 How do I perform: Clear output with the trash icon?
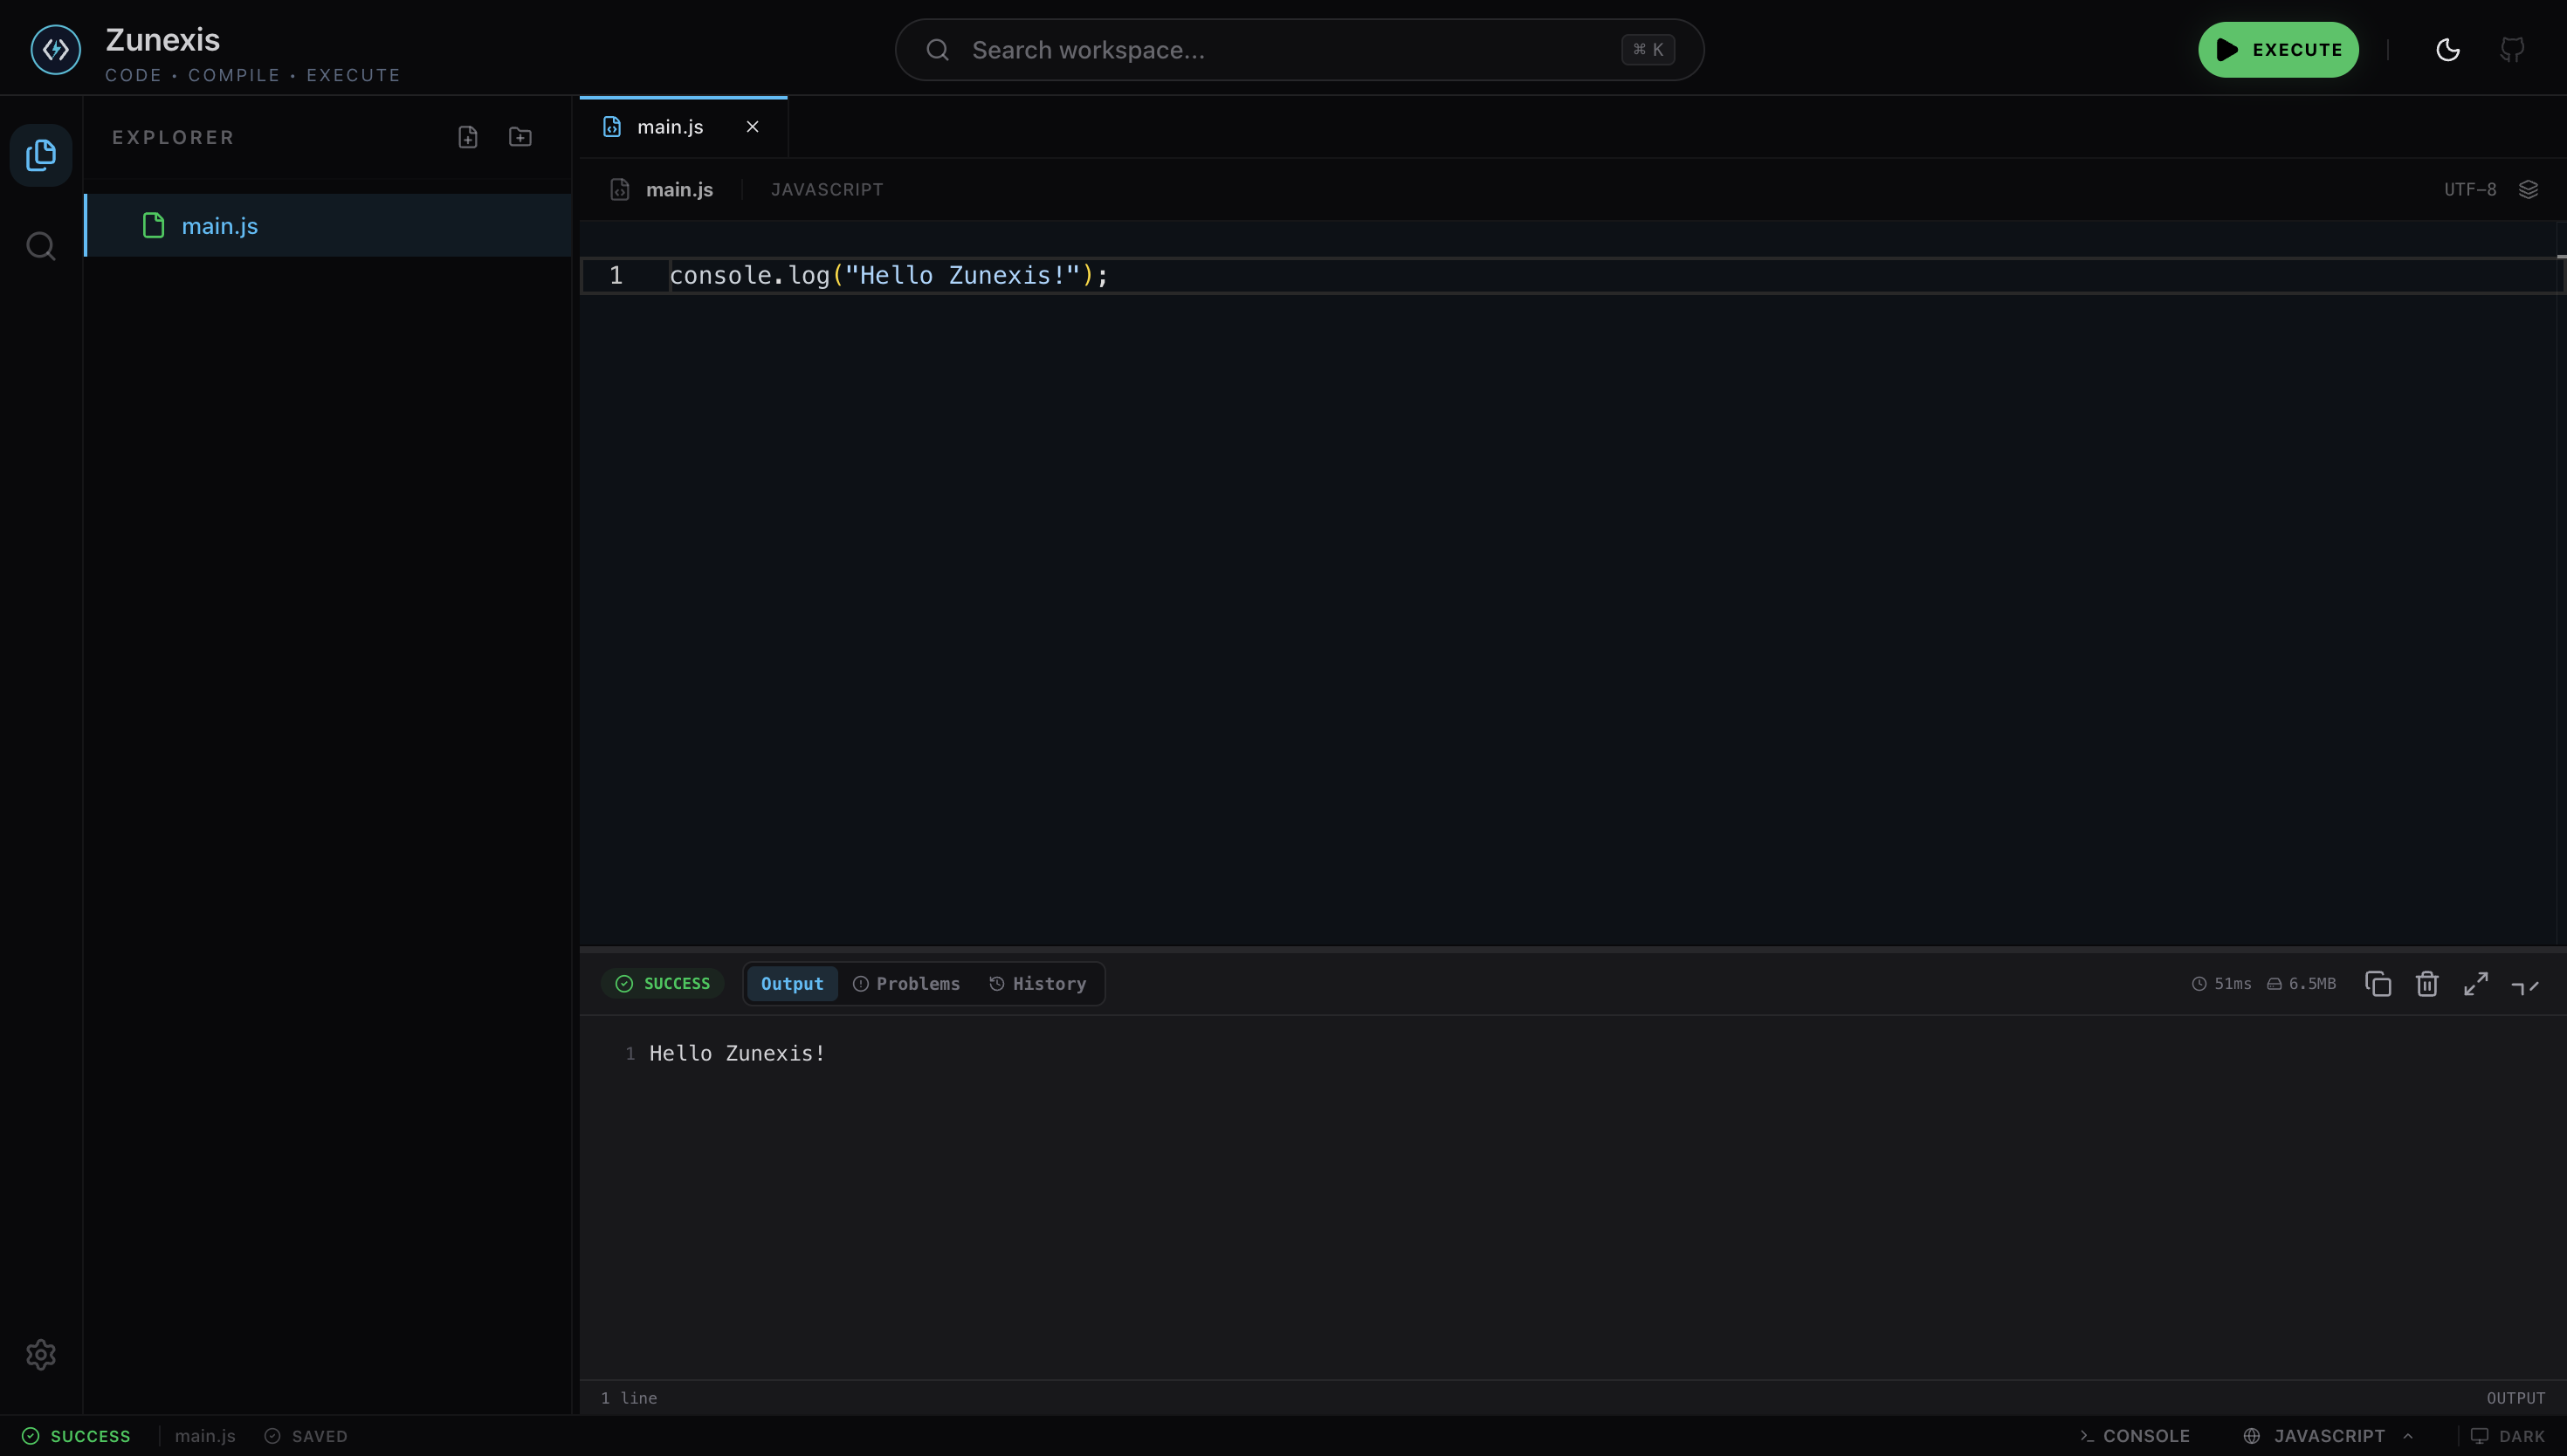(x=2427, y=984)
